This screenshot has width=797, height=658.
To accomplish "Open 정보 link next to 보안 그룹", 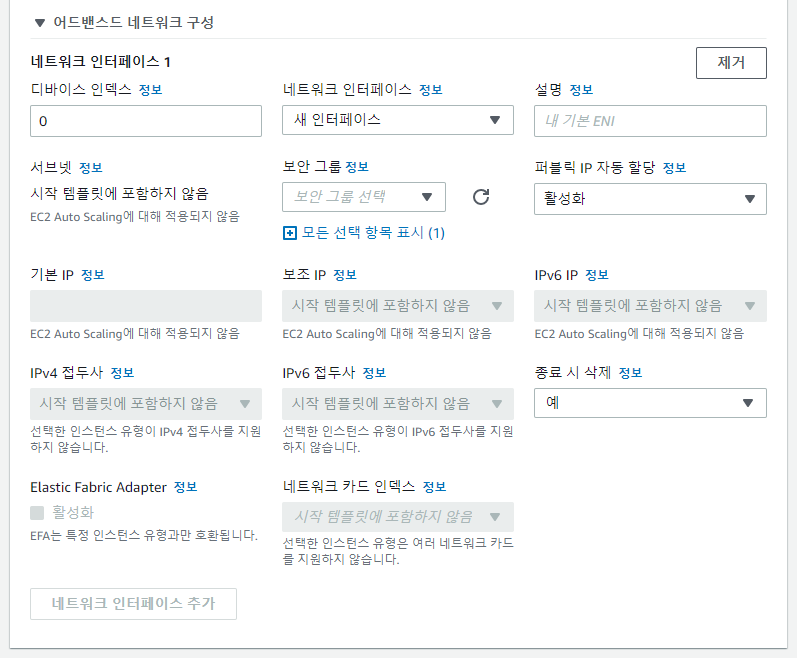I will (357, 167).
